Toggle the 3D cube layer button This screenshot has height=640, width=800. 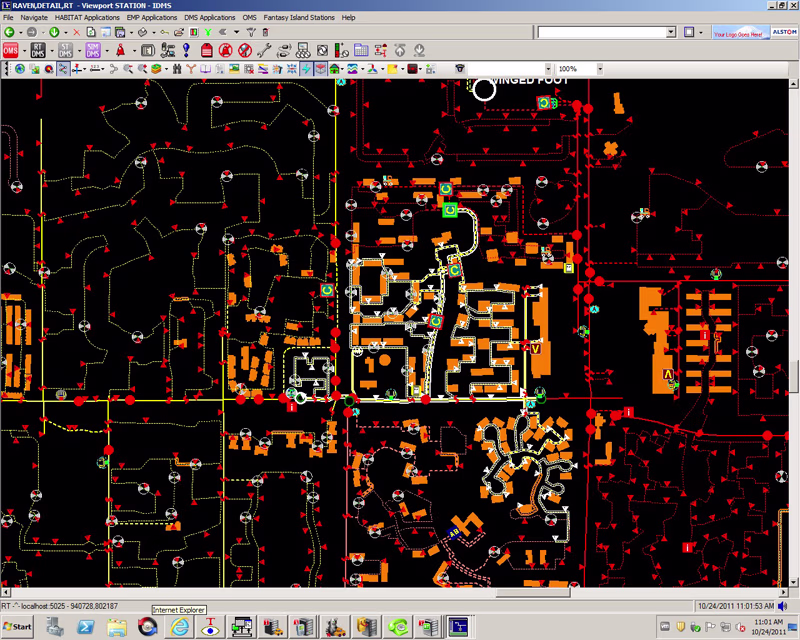pos(320,69)
